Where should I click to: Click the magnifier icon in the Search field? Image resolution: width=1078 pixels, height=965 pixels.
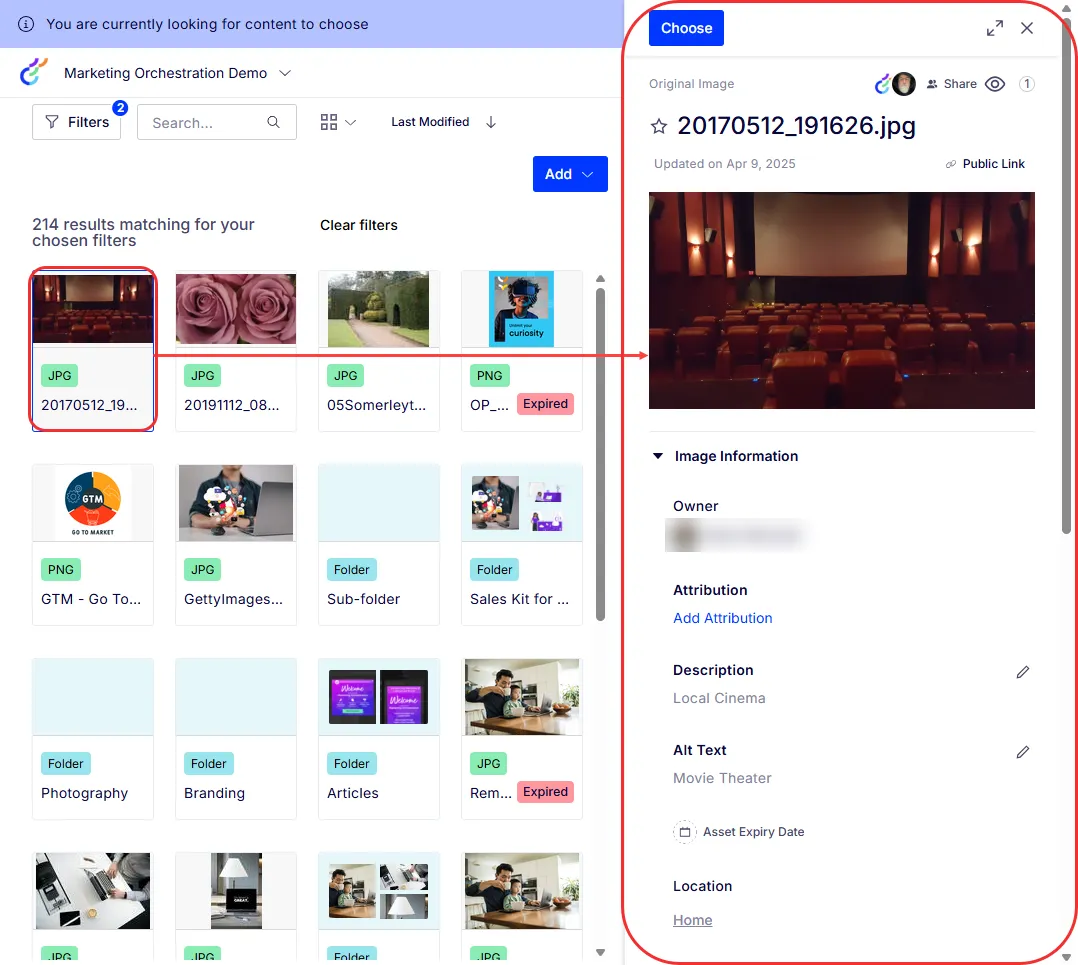click(x=273, y=122)
